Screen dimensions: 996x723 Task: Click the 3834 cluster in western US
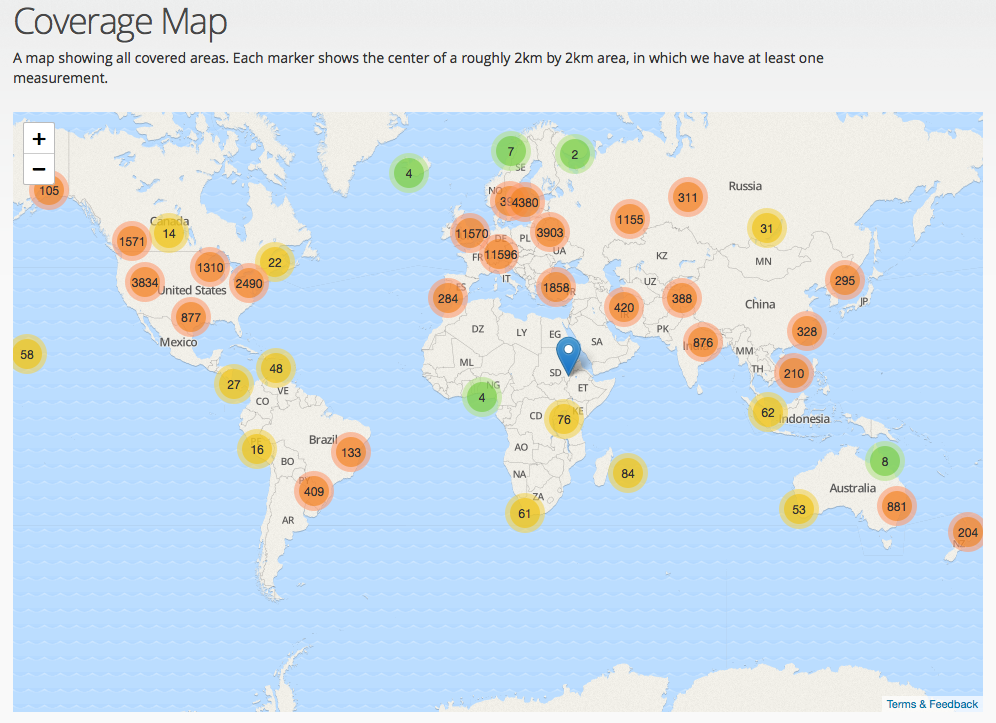pyautogui.click(x=145, y=283)
